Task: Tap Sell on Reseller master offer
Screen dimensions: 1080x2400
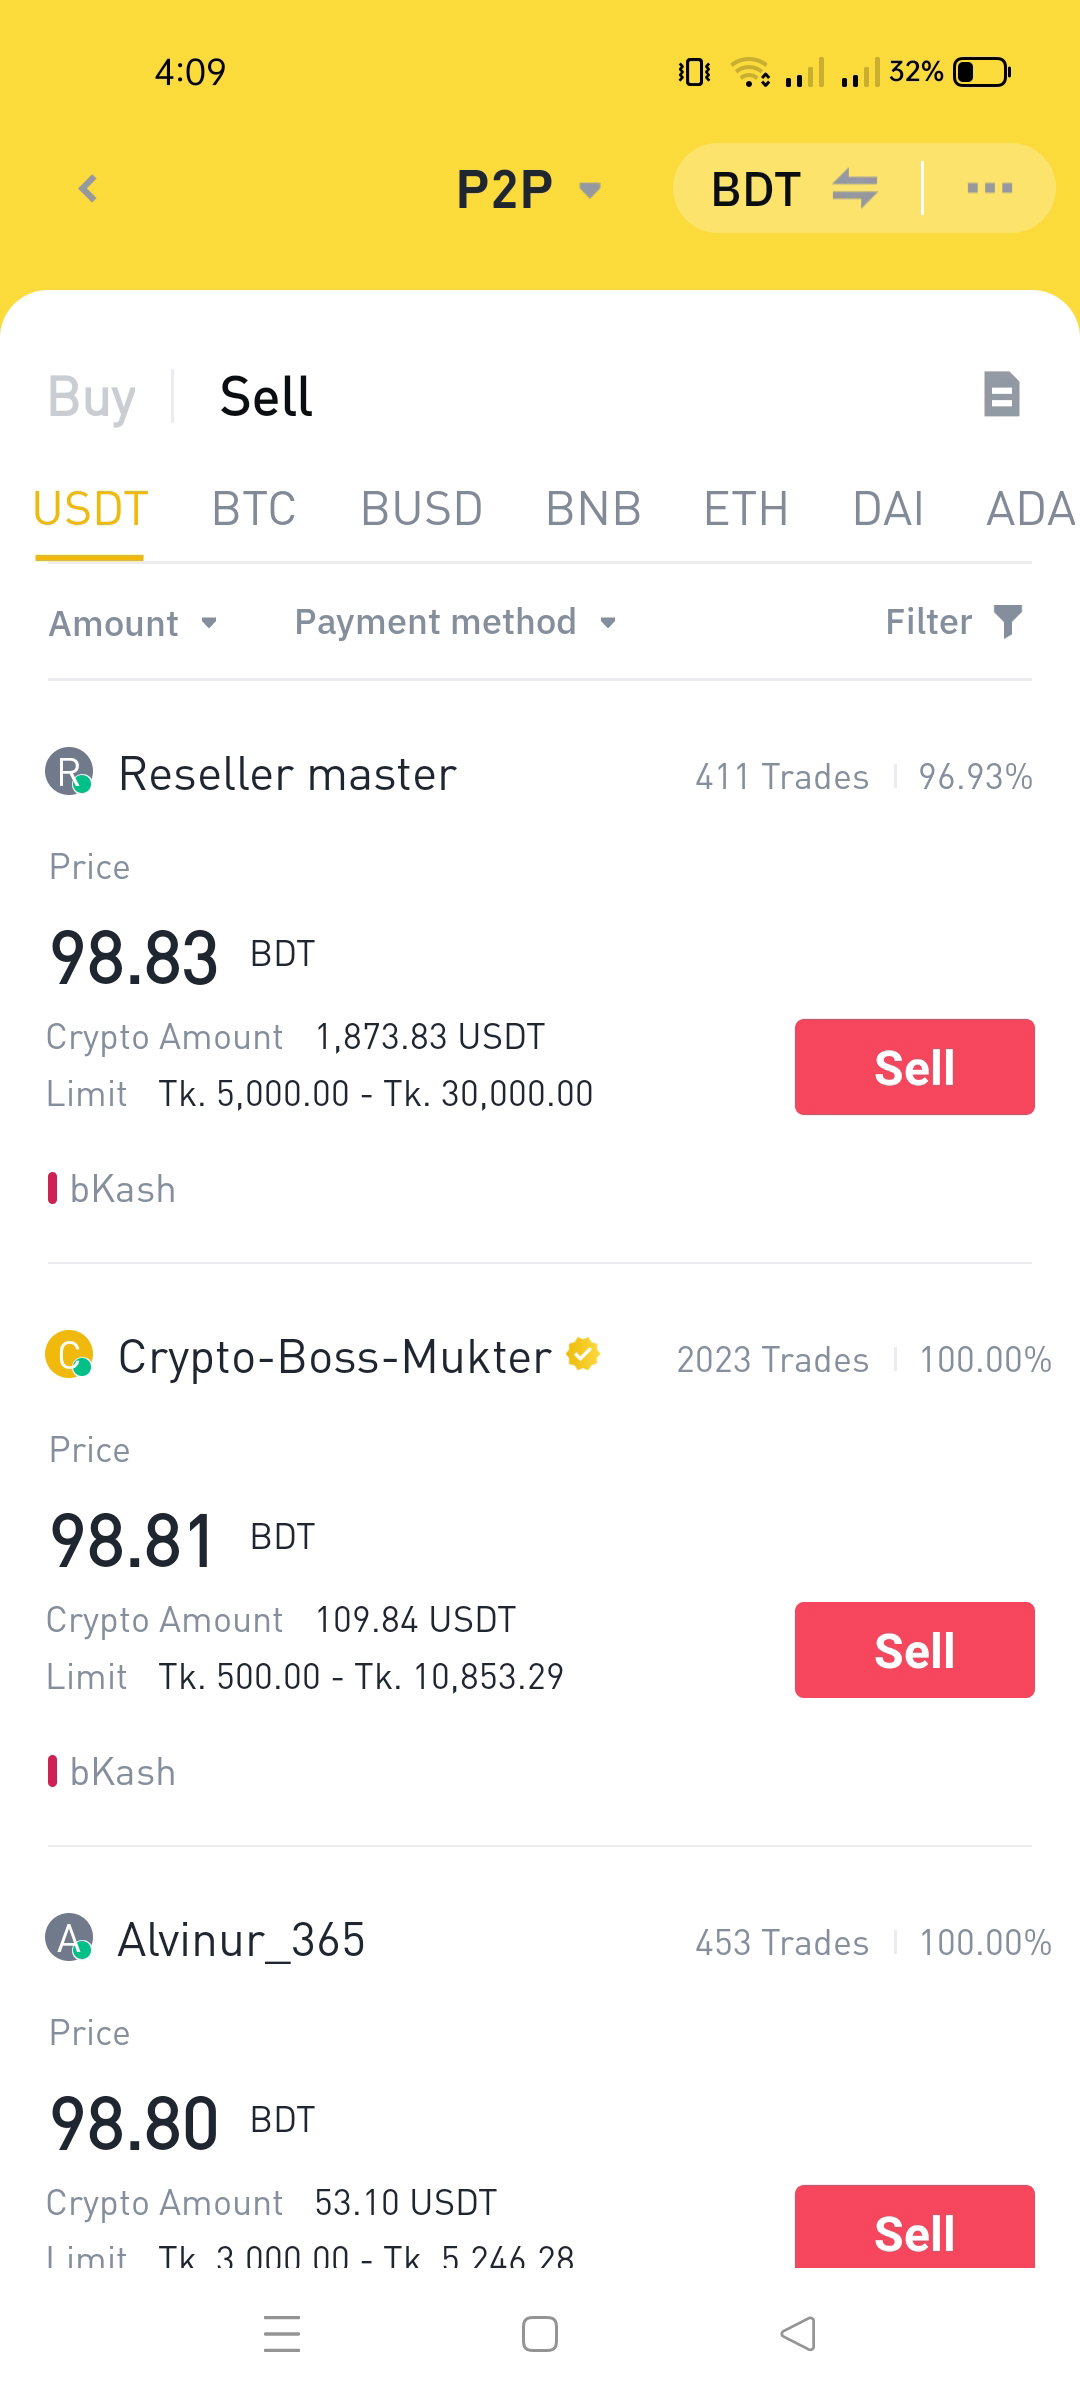Action: 915,1067
